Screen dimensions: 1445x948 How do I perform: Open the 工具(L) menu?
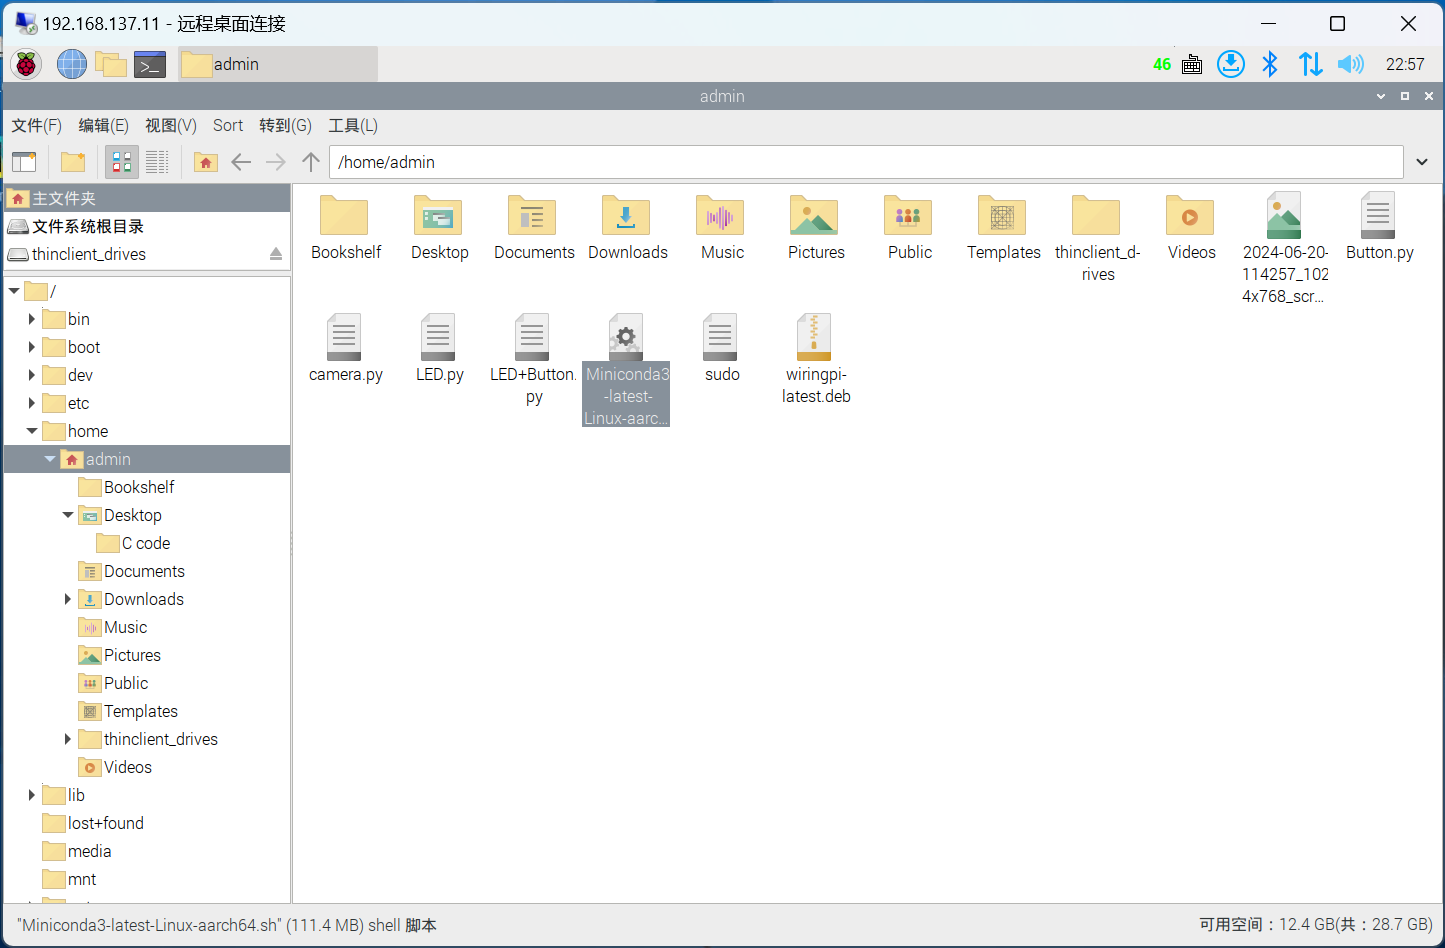(x=353, y=125)
